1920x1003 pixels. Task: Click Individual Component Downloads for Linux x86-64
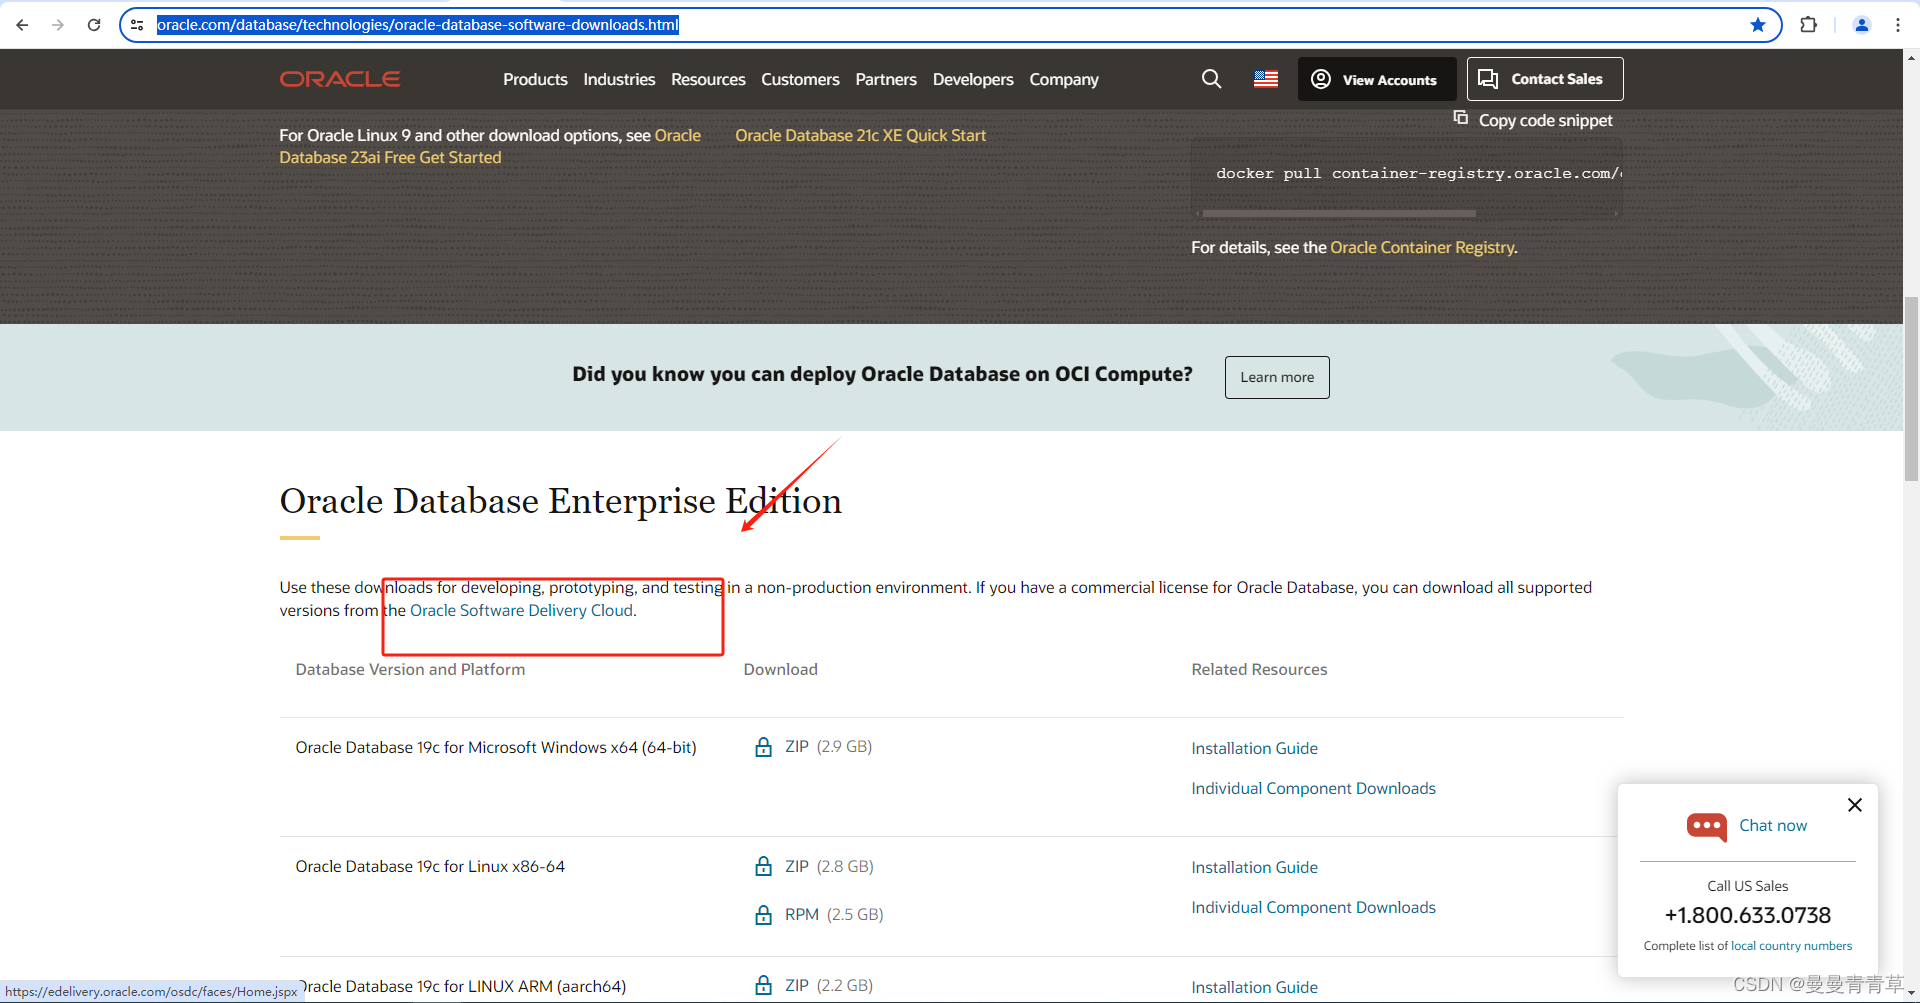[1313, 907]
